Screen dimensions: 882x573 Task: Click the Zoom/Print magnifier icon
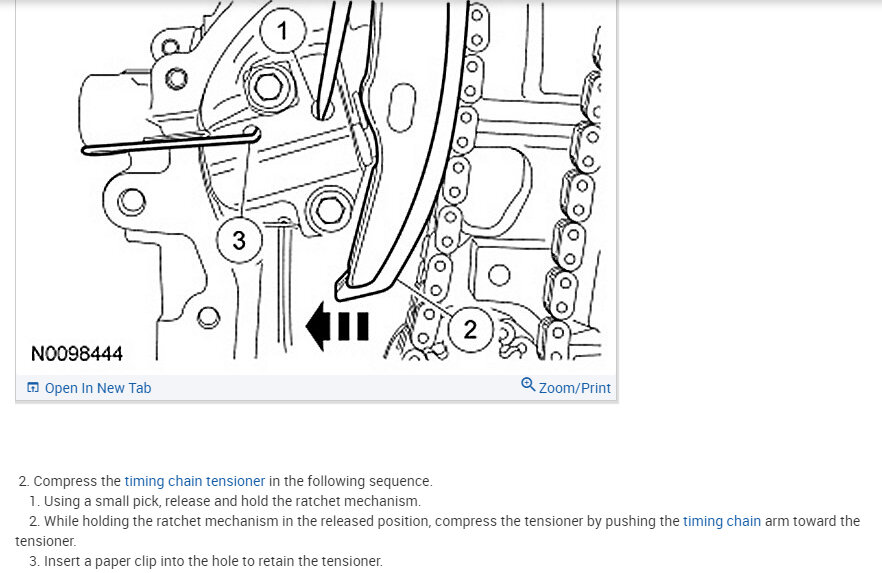pos(528,385)
